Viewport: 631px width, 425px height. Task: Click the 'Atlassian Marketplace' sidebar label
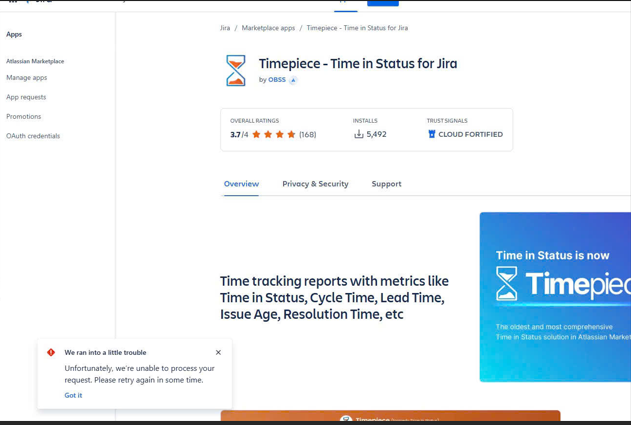pos(35,61)
